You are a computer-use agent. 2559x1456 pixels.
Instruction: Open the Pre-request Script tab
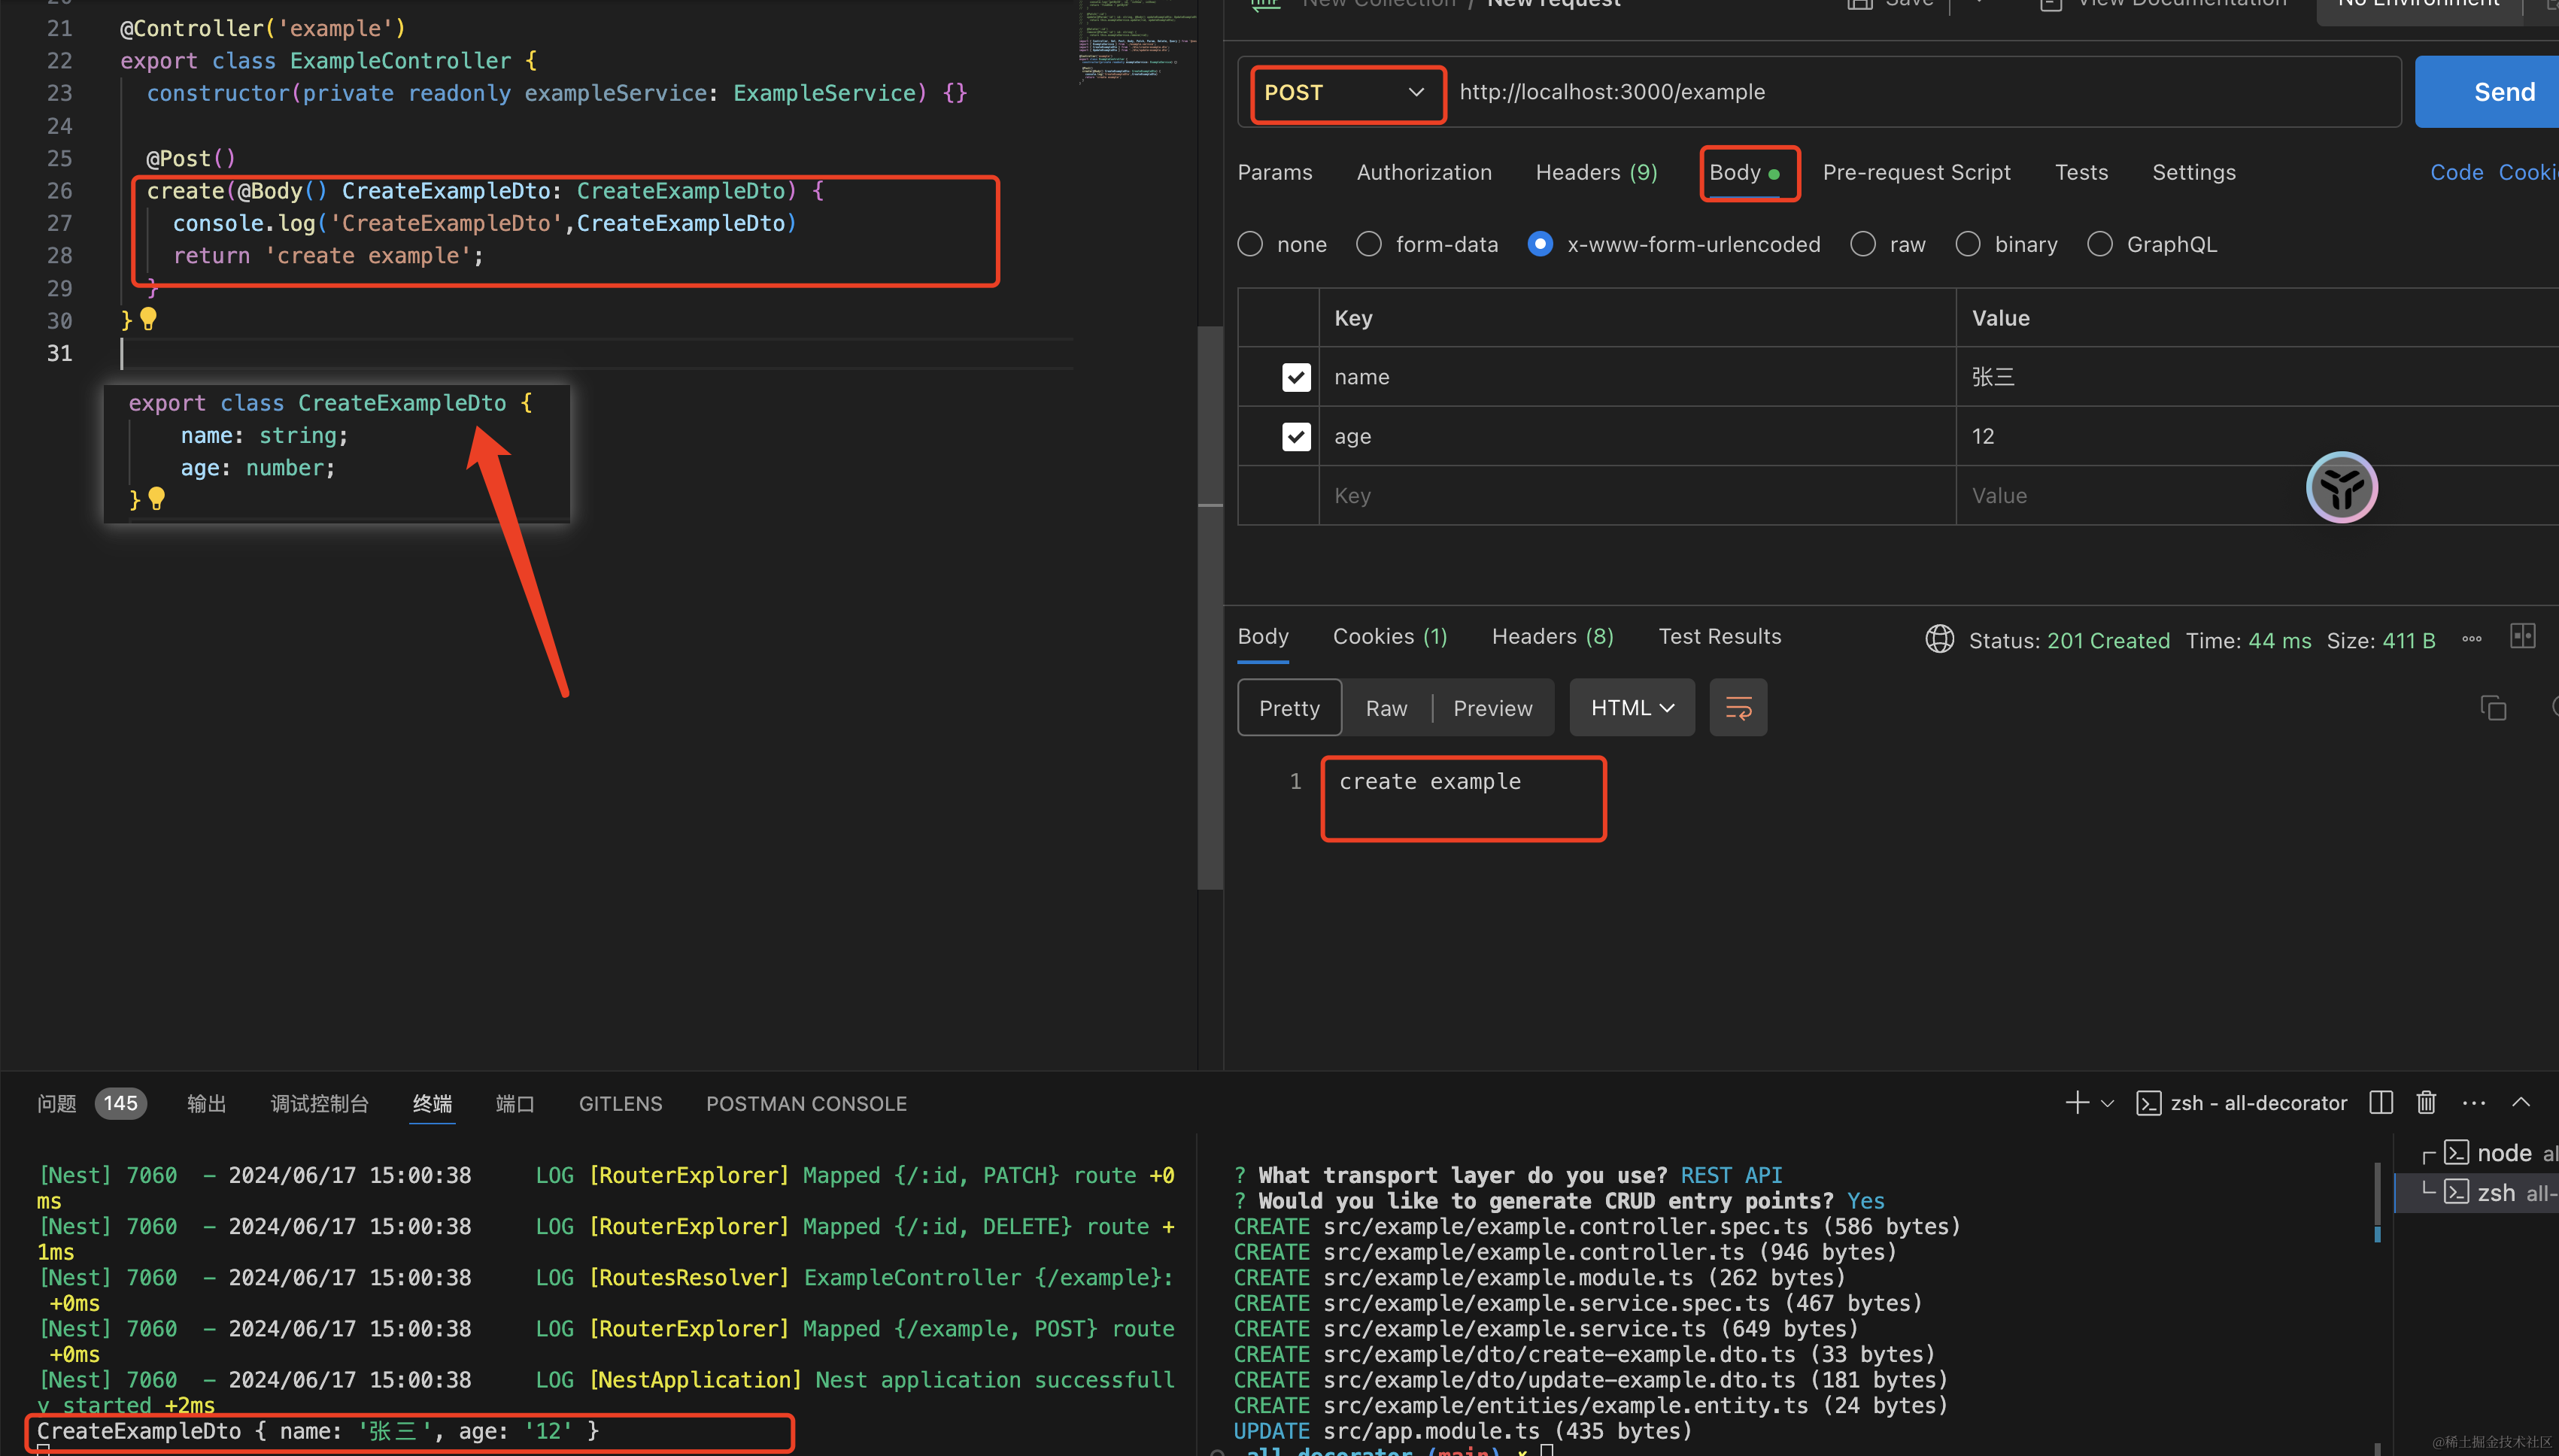click(1916, 173)
